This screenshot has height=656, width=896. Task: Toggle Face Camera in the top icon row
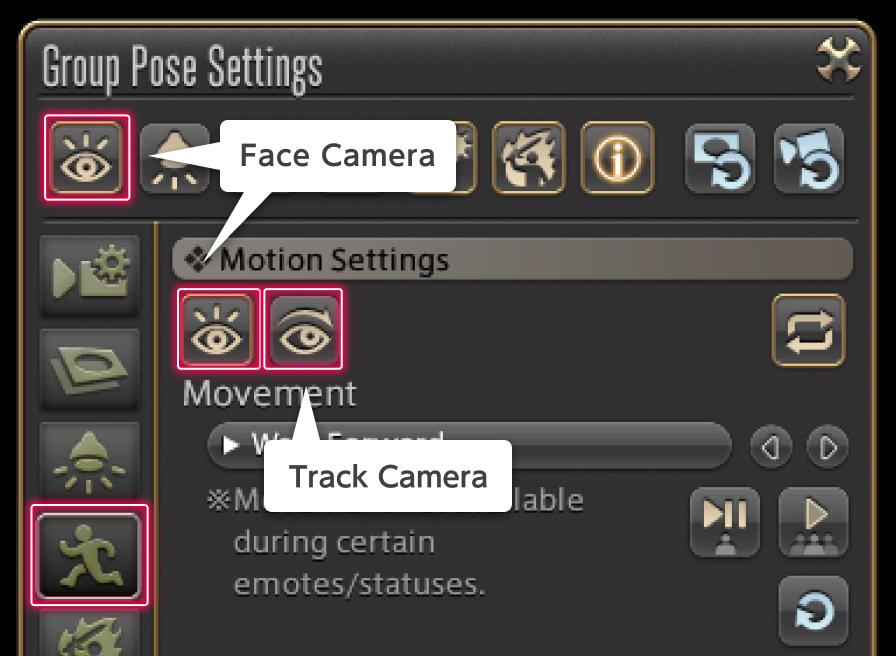pyautogui.click(x=86, y=158)
